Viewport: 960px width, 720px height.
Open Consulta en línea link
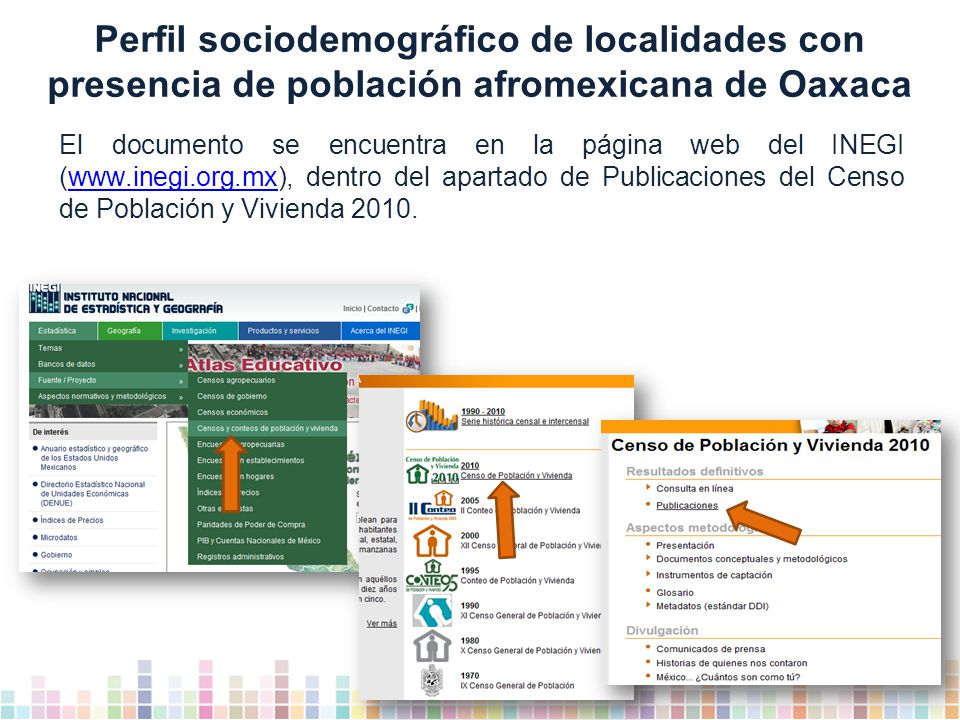click(x=694, y=488)
